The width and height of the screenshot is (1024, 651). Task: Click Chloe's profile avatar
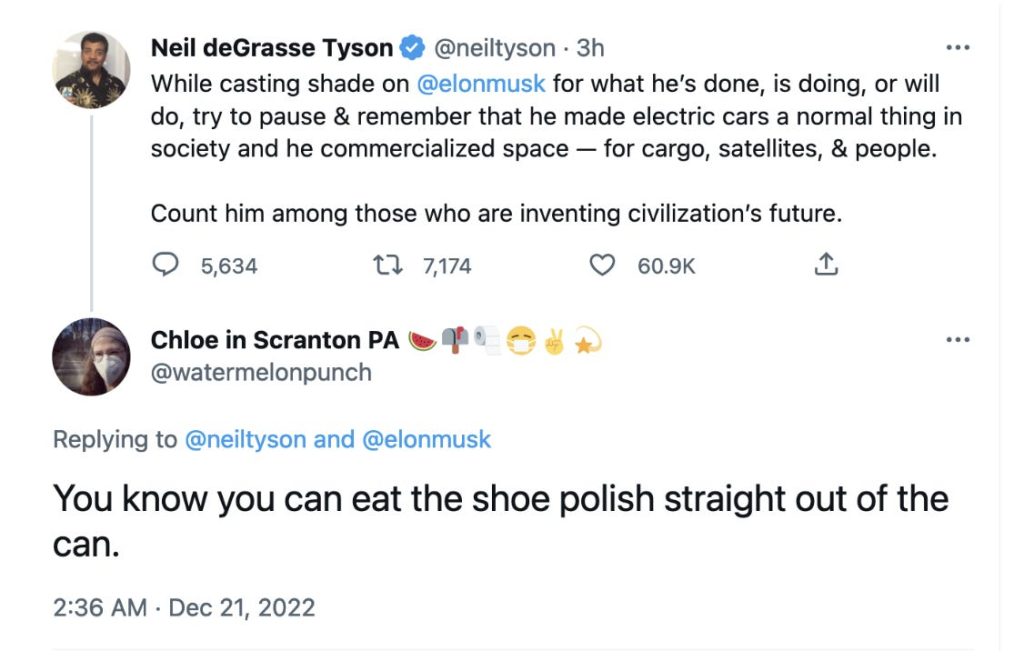[90, 356]
